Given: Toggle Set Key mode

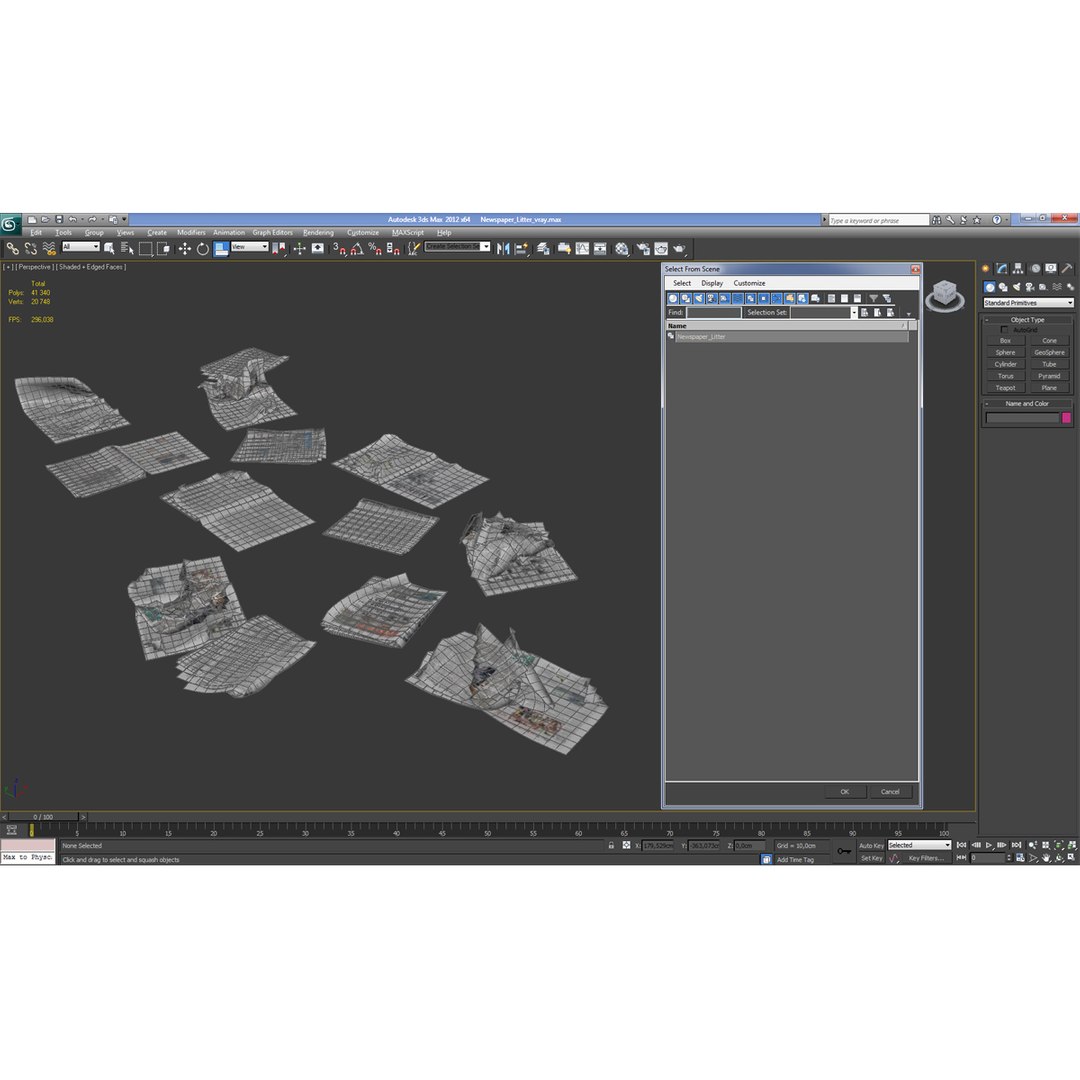Looking at the screenshot, I should tap(871, 858).
